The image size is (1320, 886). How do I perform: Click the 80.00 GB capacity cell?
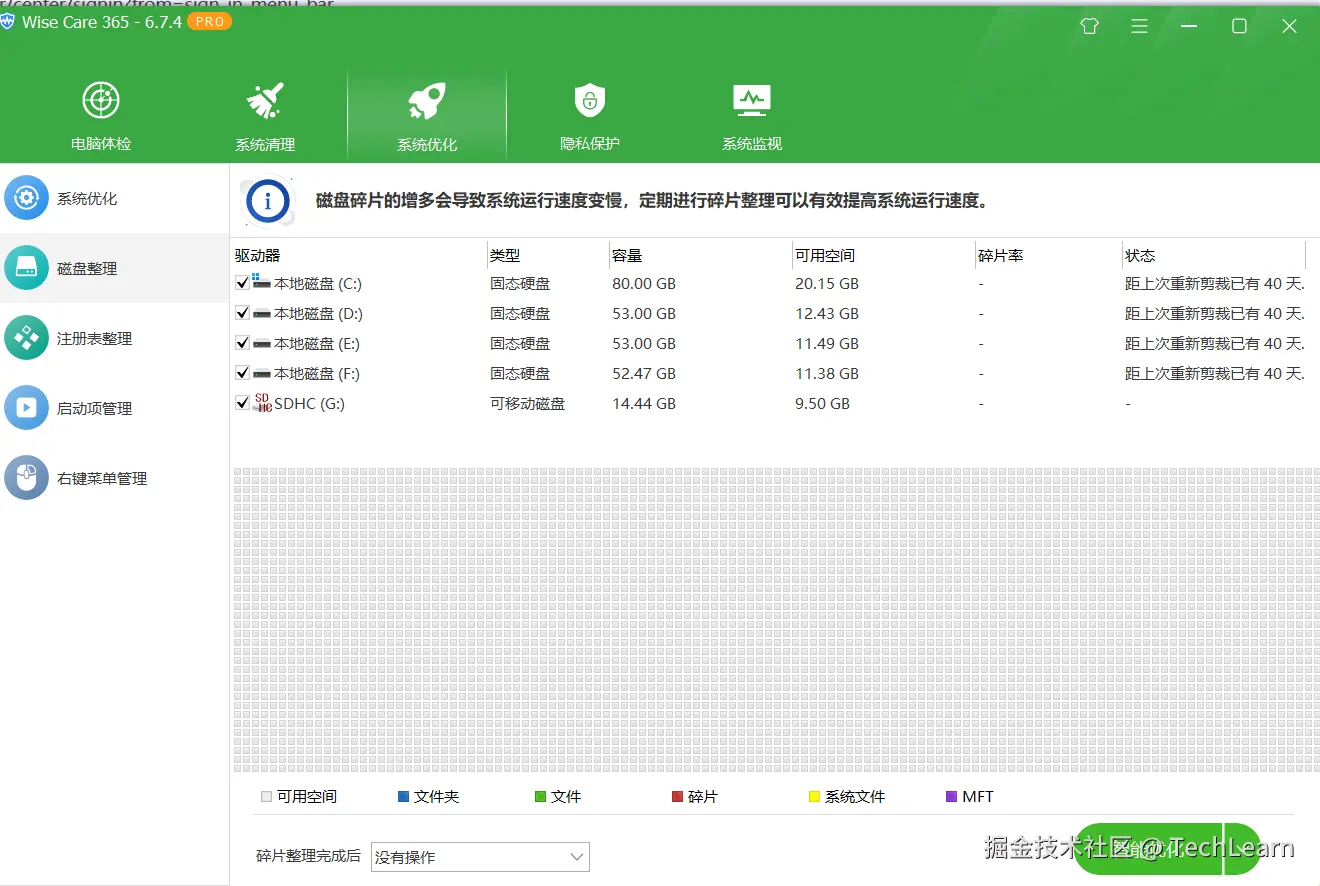[644, 284]
